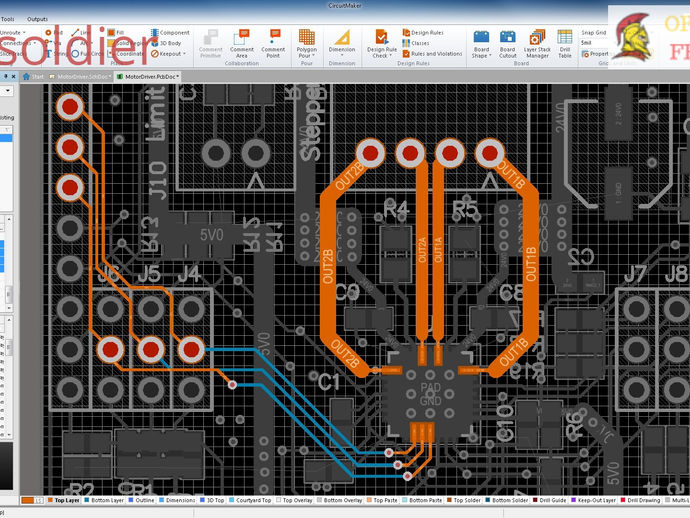
Task: Open Classes dialog
Action: (416, 43)
